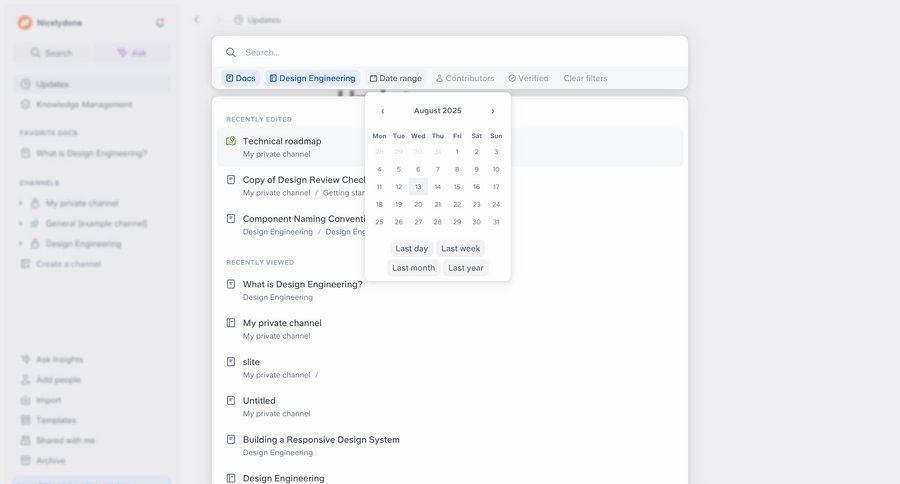Click the Add people sidebar icon
Screen dimensions: 900x484
point(26,380)
